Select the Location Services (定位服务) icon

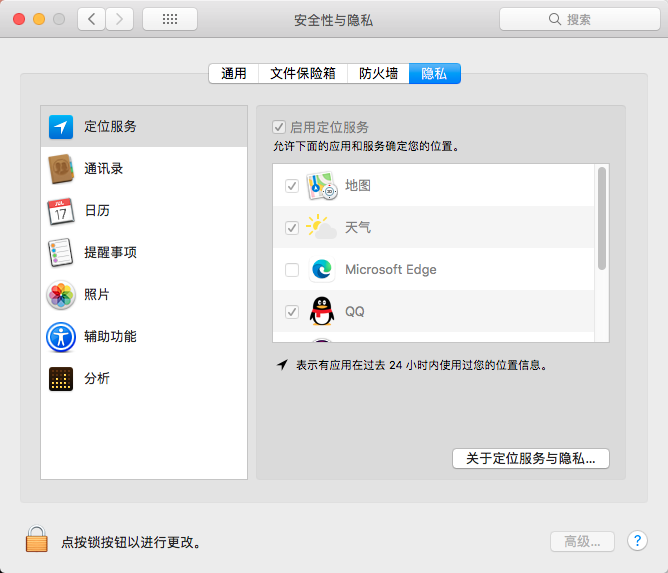[x=61, y=127]
